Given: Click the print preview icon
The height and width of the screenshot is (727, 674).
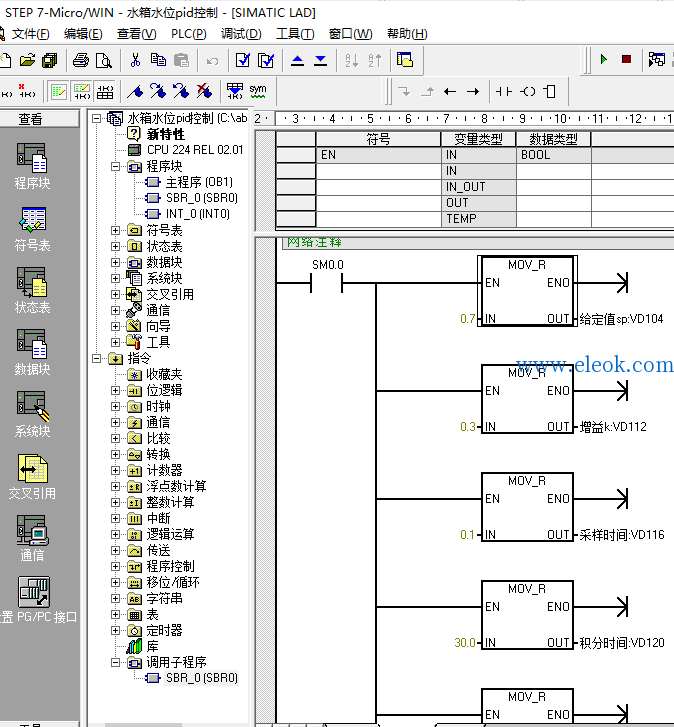Looking at the screenshot, I should 104,60.
